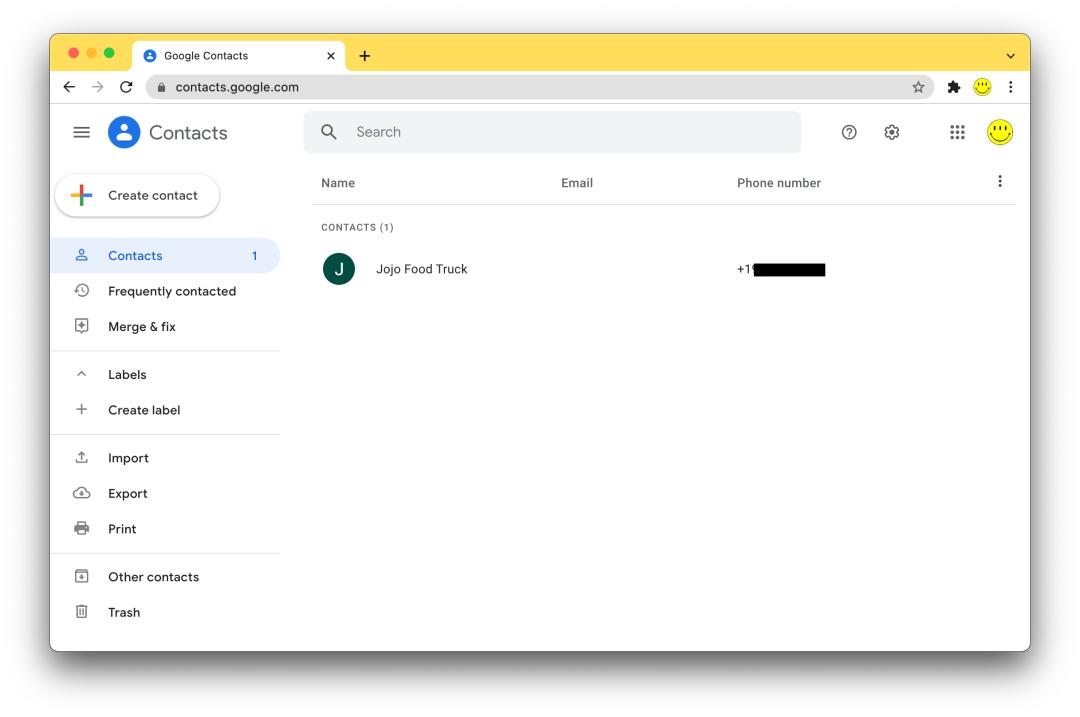Click the plus icon next to Create label
Viewport: 1080px width, 717px height.
pyautogui.click(x=81, y=409)
